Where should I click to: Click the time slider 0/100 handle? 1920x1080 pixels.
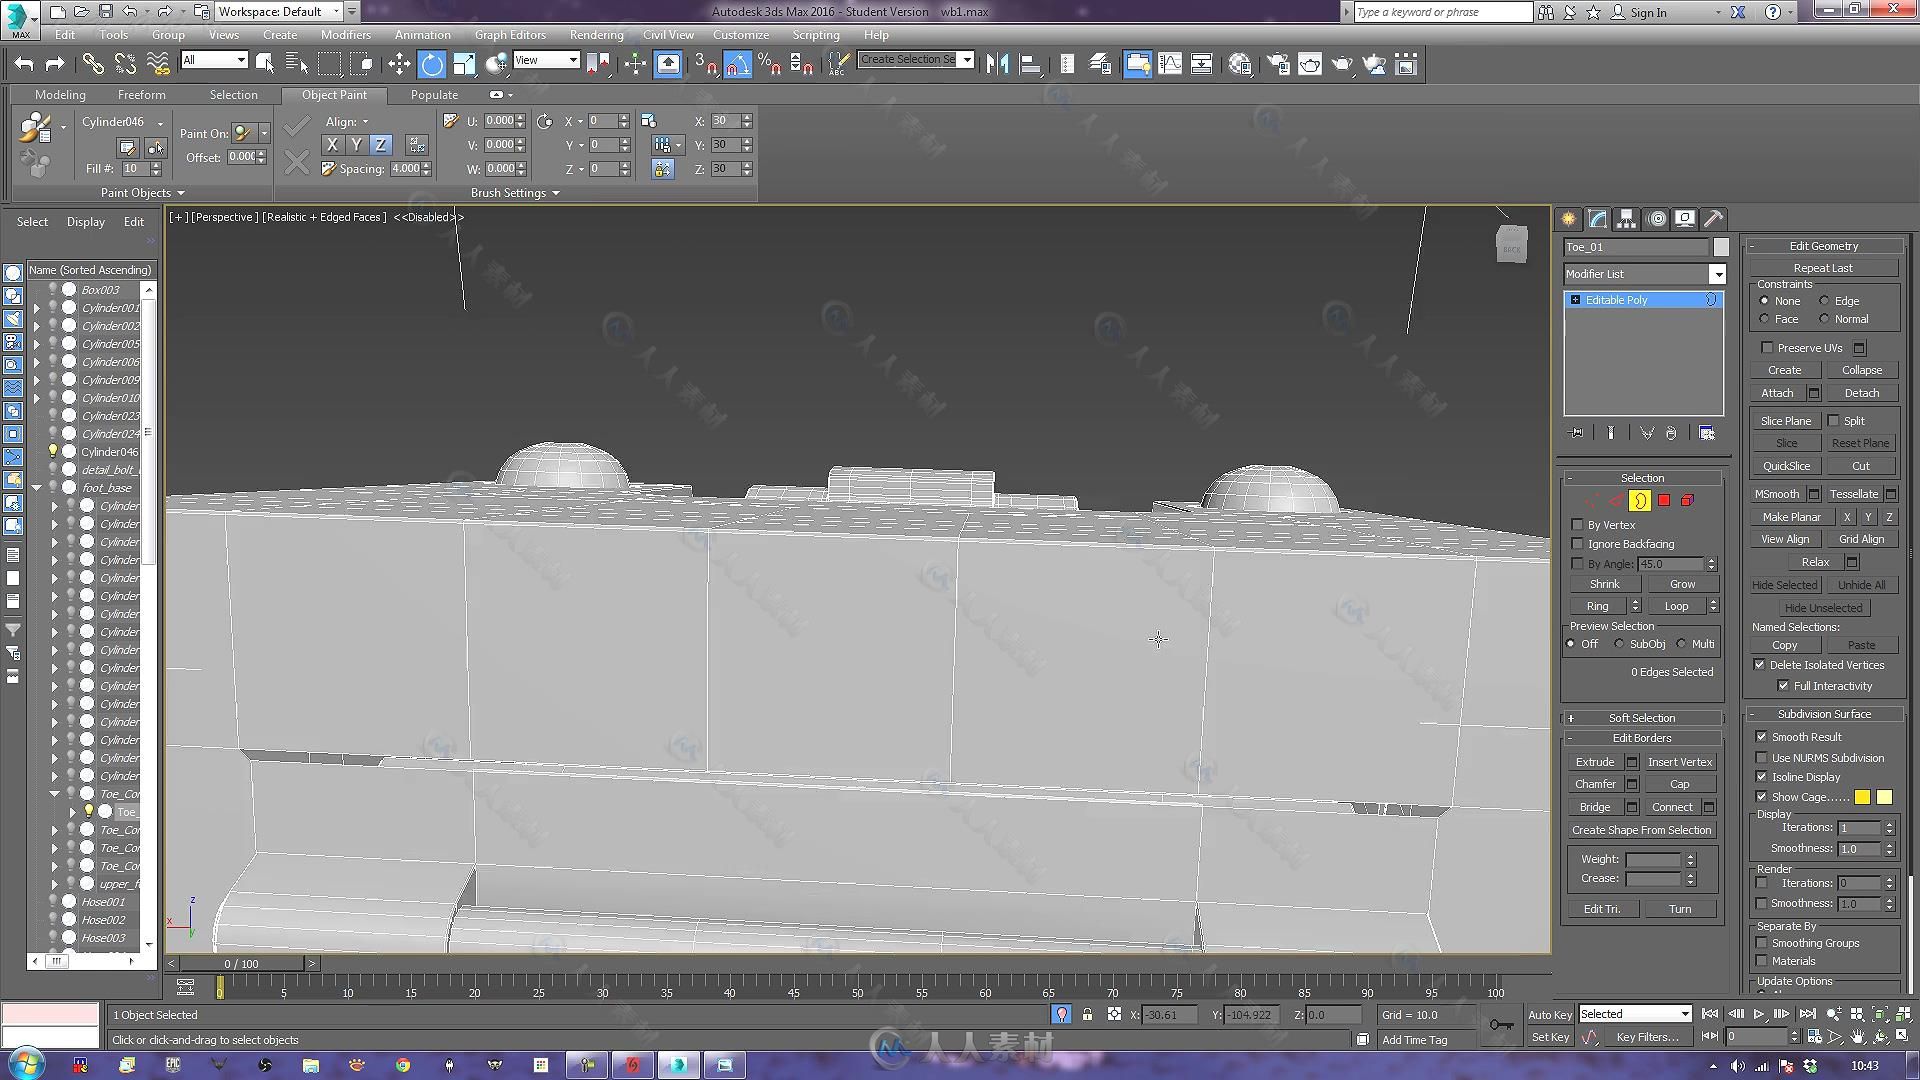241,964
